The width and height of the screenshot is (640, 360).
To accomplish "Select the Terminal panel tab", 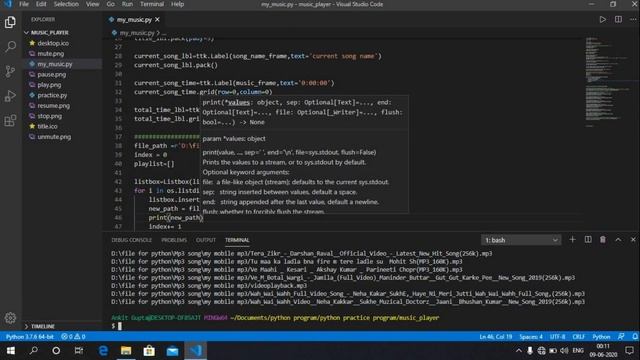I will pos(237,240).
